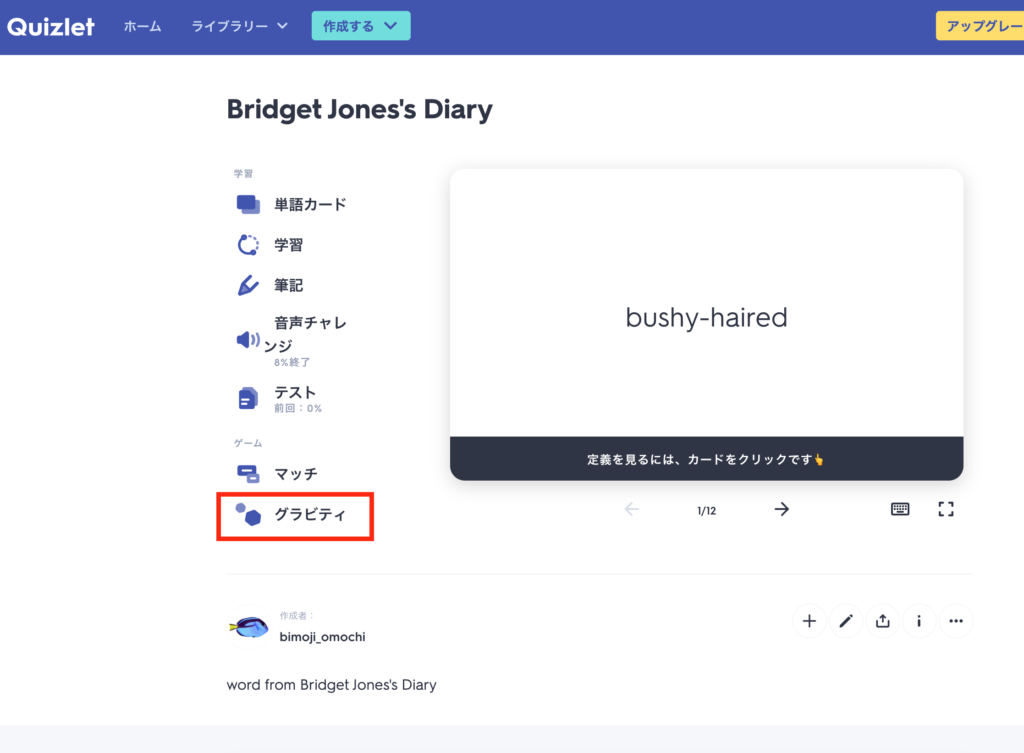Click the Quizlet logo
Viewport: 1024px width, 753px height.
point(51,27)
